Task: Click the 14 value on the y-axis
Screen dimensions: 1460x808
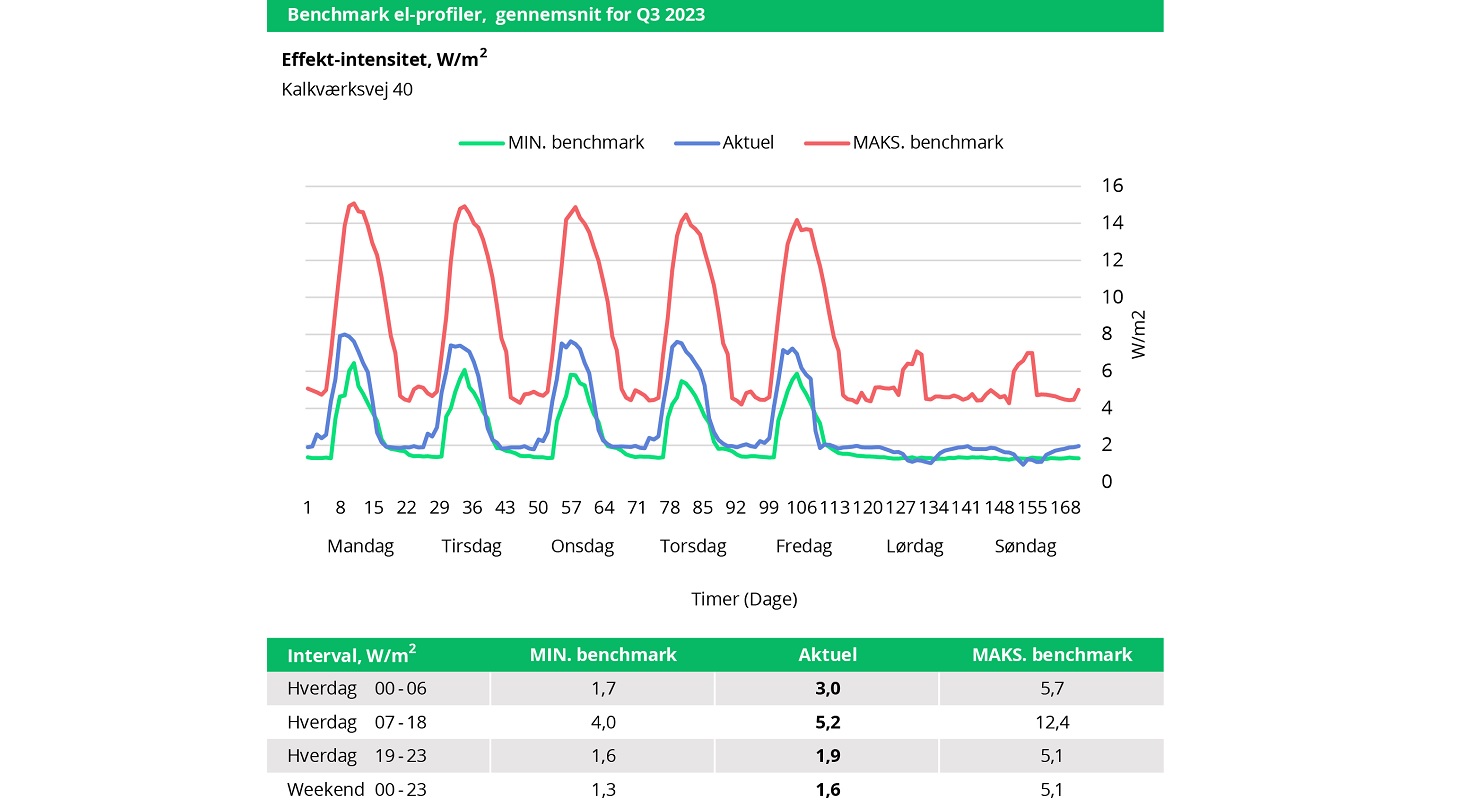Action: 1114,223
